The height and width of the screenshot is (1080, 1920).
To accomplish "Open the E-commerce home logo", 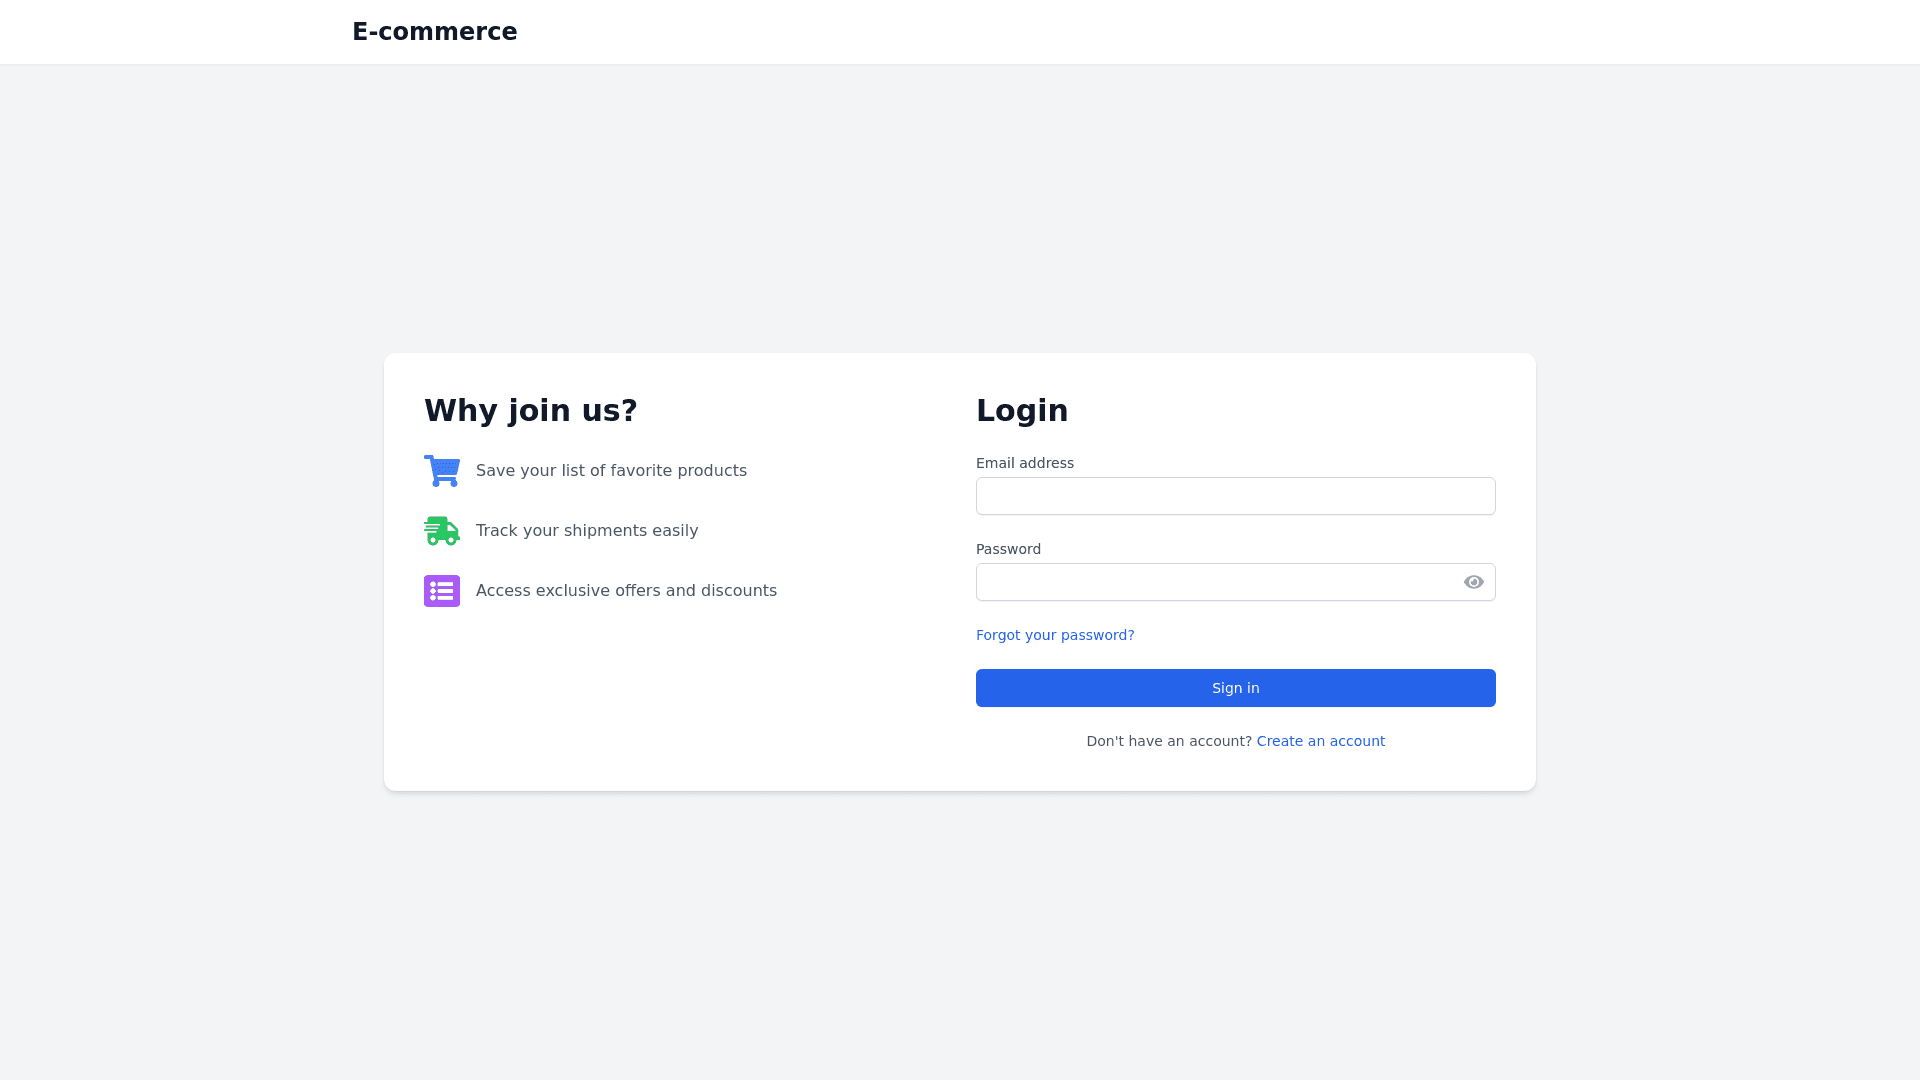I will pyautogui.click(x=434, y=32).
